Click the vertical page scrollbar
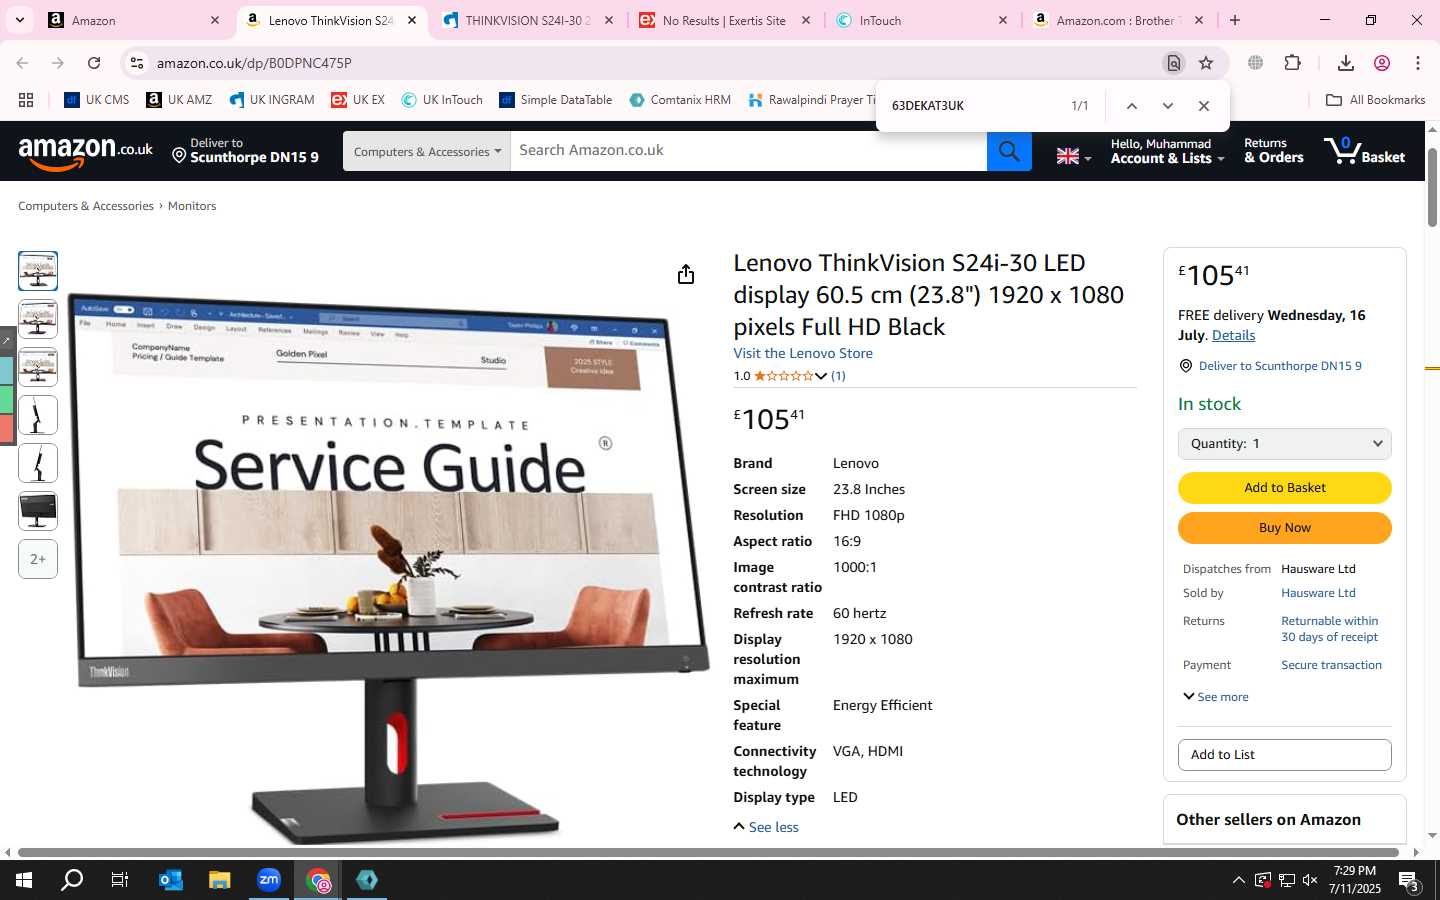The height and width of the screenshot is (900, 1440). pyautogui.click(x=1432, y=188)
